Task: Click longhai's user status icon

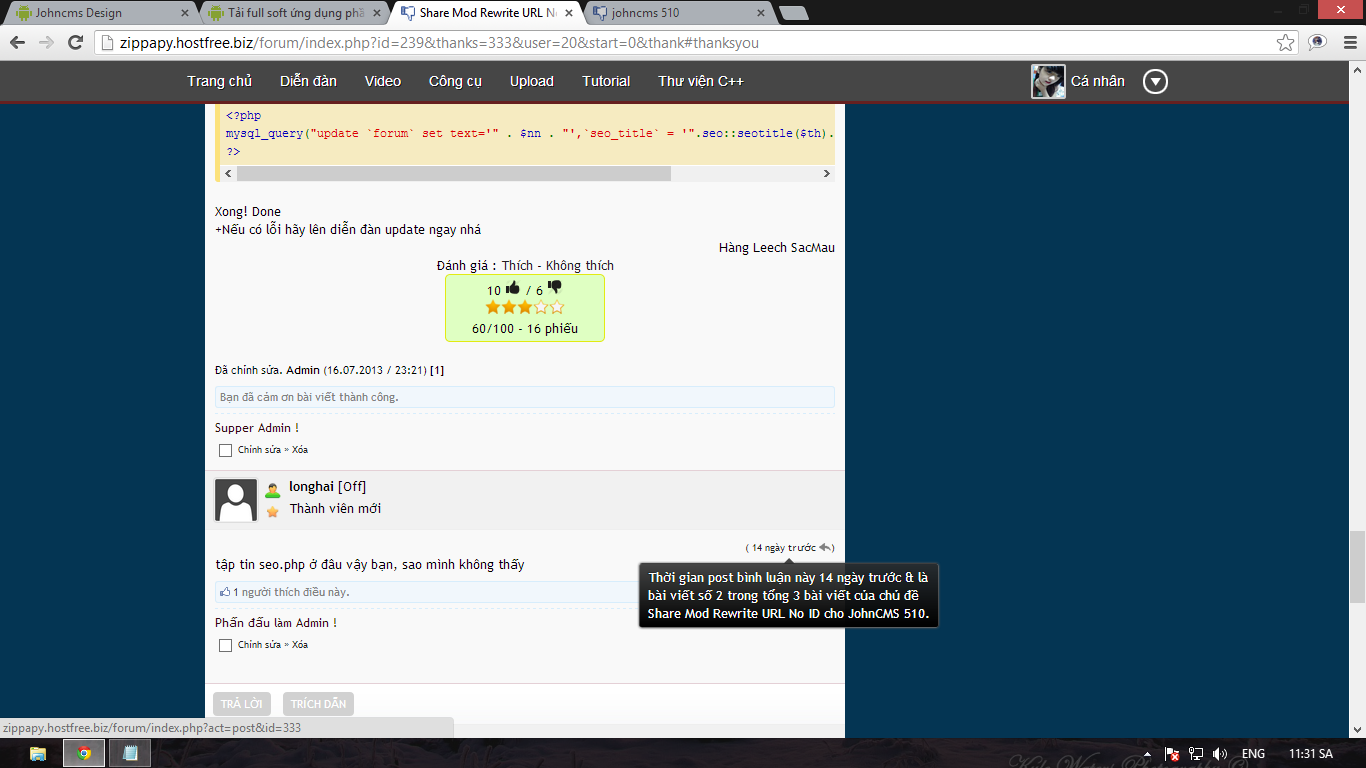Action: click(x=272, y=490)
